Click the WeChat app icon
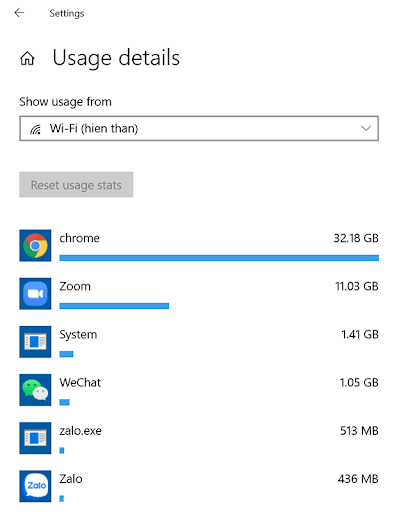 point(35,390)
